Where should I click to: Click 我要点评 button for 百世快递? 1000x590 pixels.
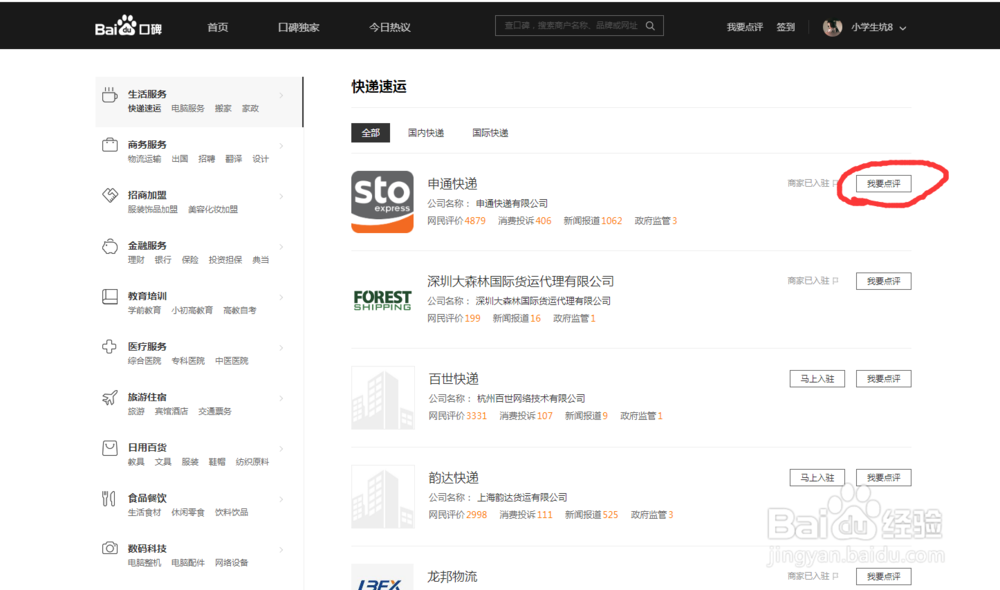[883, 379]
